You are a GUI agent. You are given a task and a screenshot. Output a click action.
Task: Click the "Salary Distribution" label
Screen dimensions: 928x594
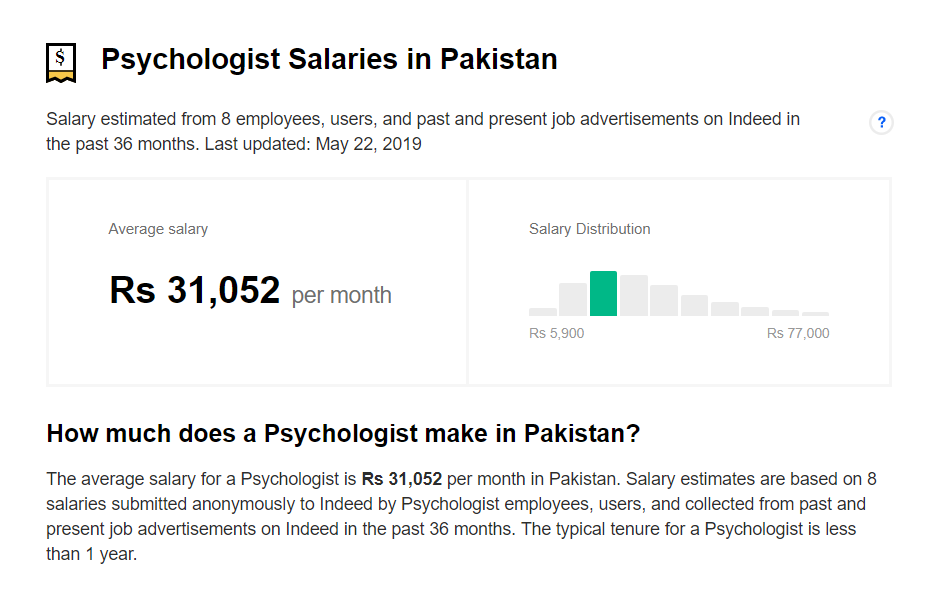[589, 229]
